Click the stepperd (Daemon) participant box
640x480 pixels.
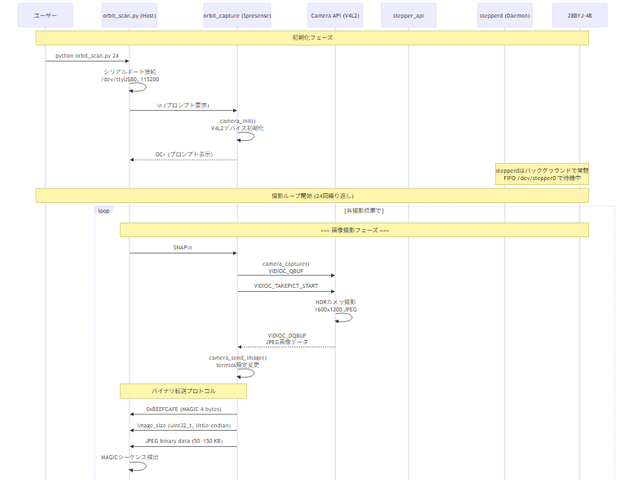pos(505,16)
